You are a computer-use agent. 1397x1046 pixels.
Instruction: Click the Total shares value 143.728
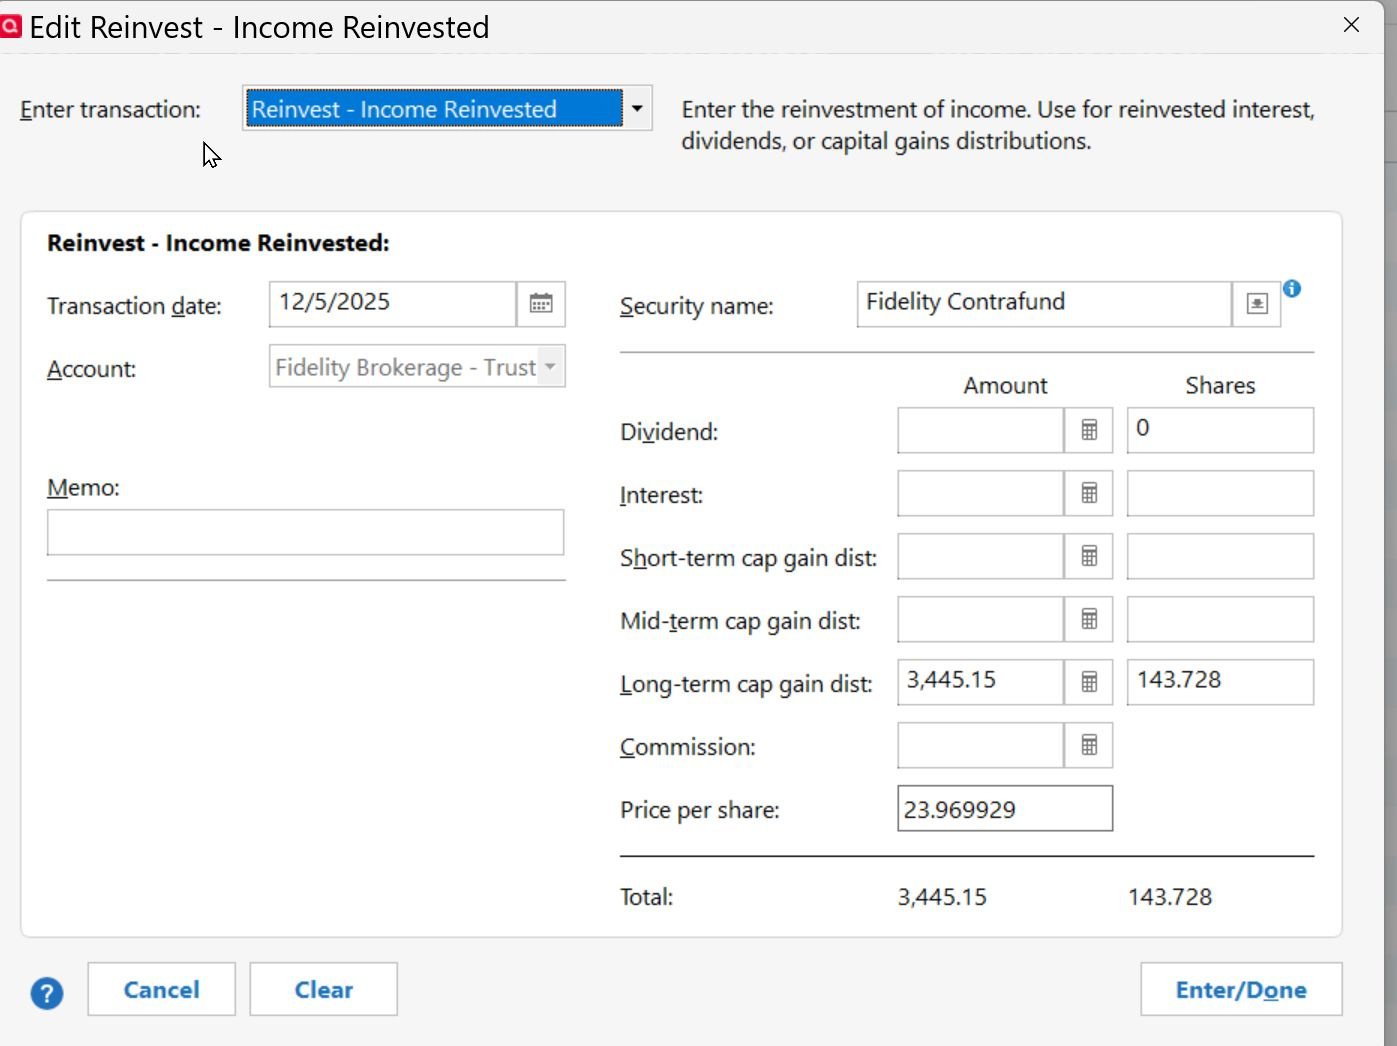tap(1170, 897)
